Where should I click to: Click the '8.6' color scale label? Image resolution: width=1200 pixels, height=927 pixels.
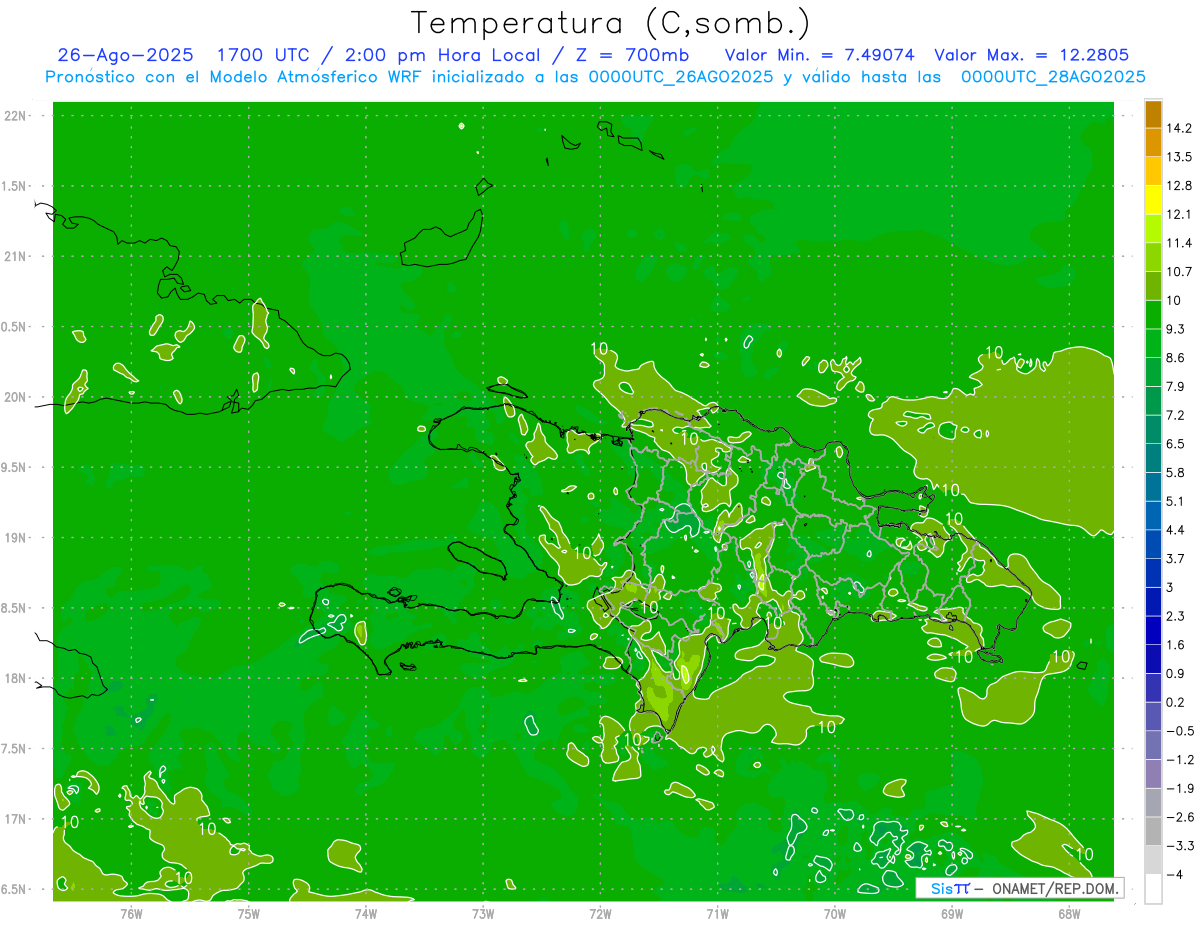point(1175,358)
